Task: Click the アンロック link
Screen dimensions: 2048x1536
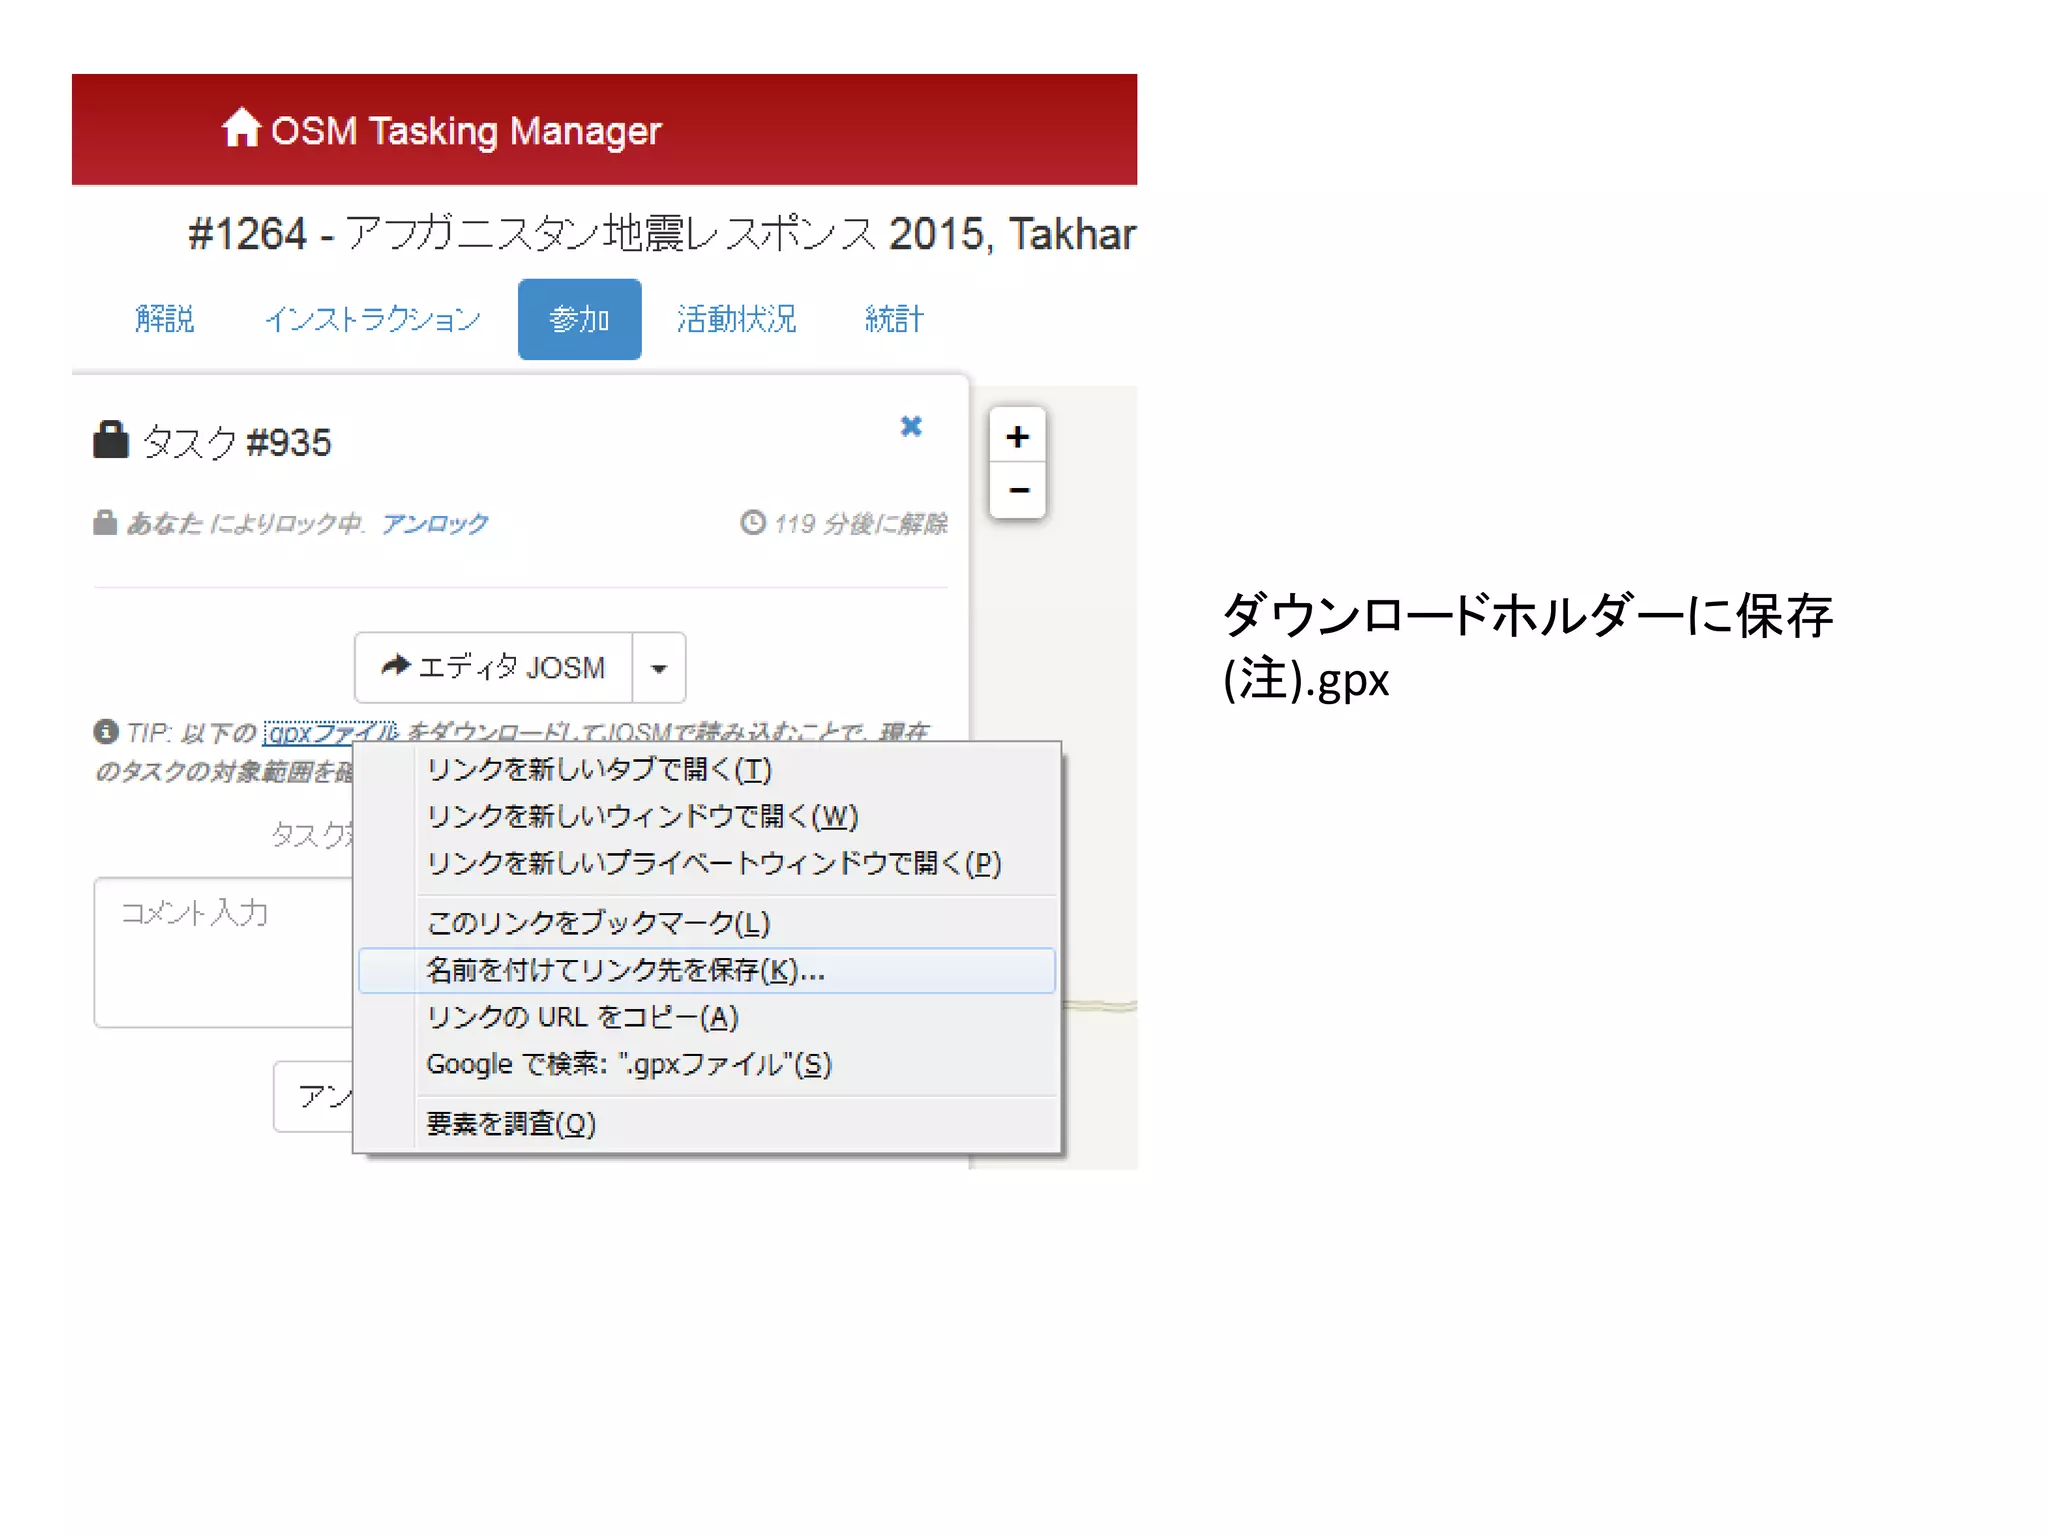Action: pos(435,523)
